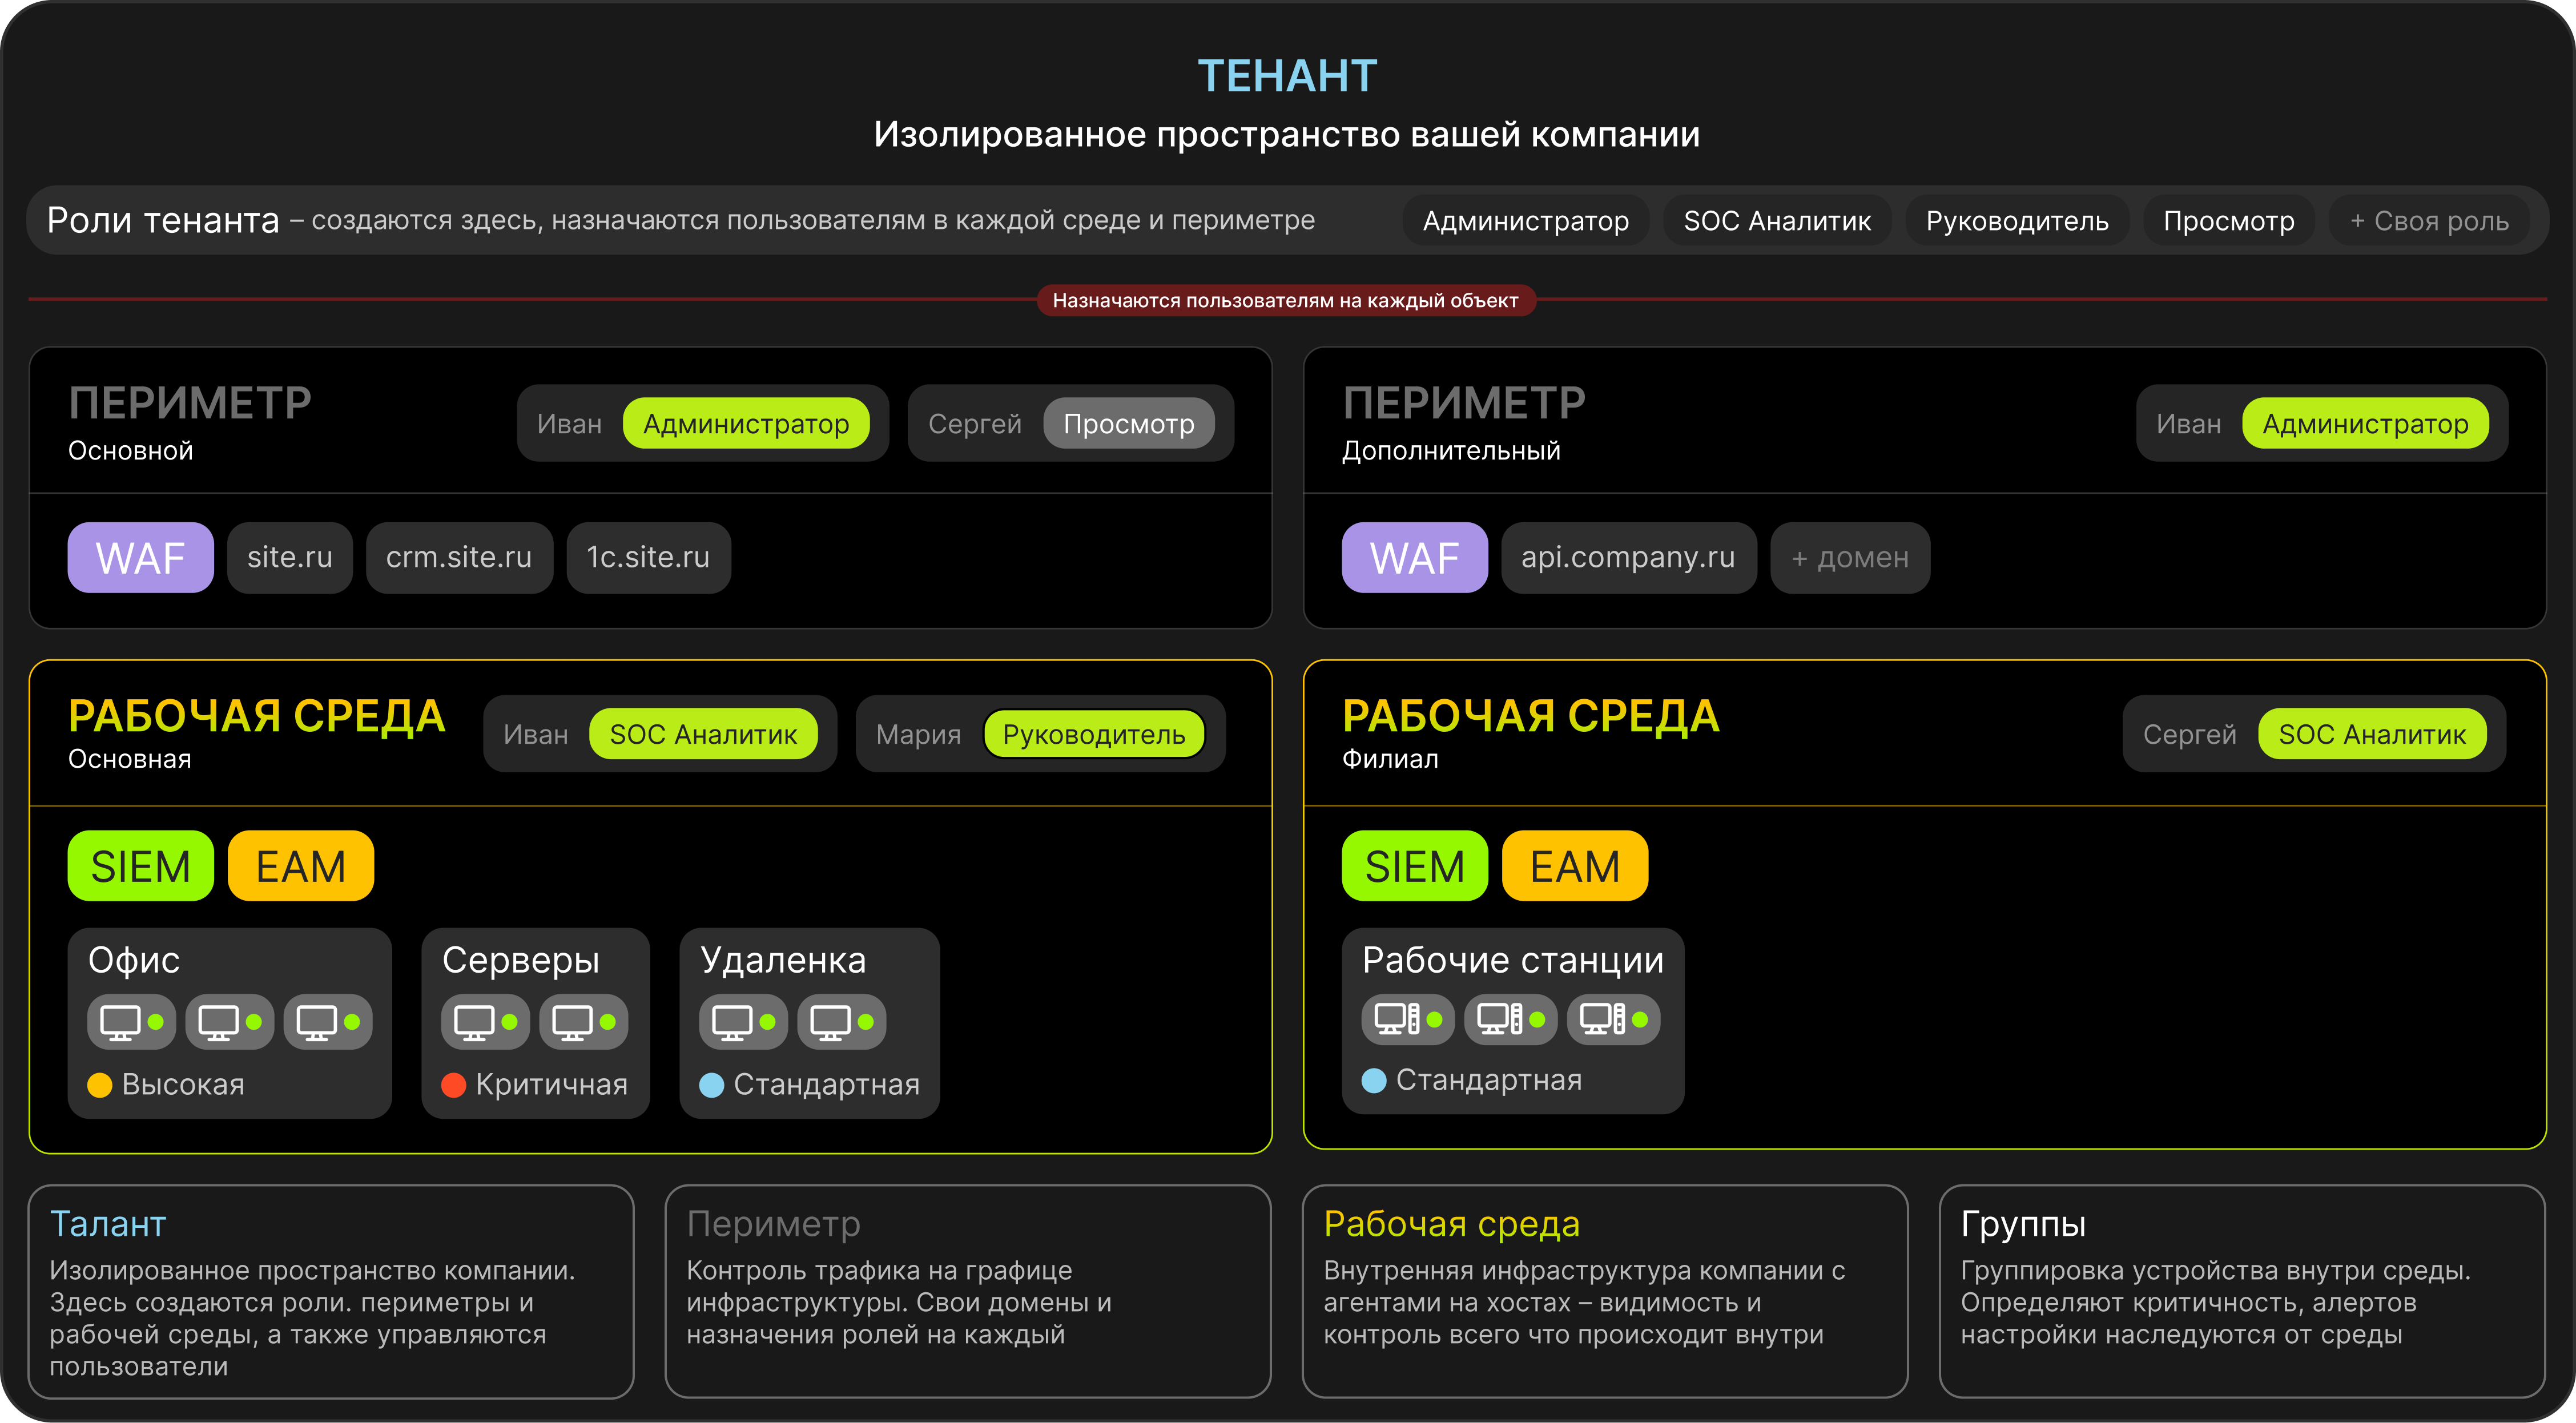This screenshot has width=2576, height=1423.
Task: Click the red Критичная severity dot
Action: point(454,1085)
